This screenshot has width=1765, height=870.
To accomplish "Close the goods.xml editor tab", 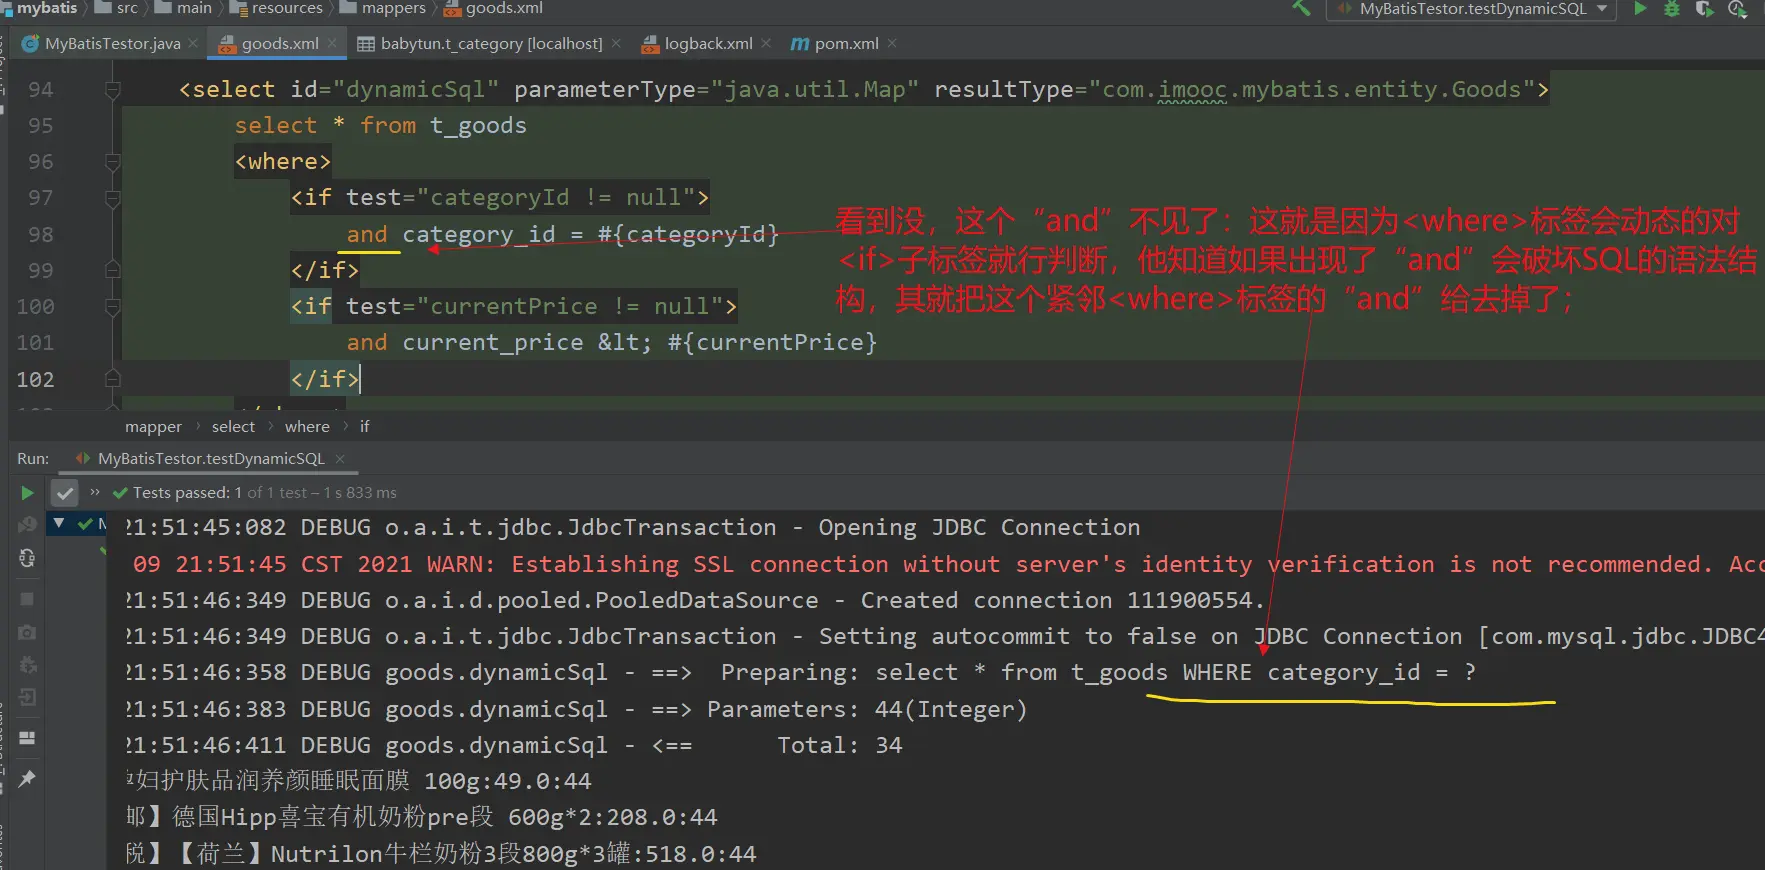I will point(333,43).
